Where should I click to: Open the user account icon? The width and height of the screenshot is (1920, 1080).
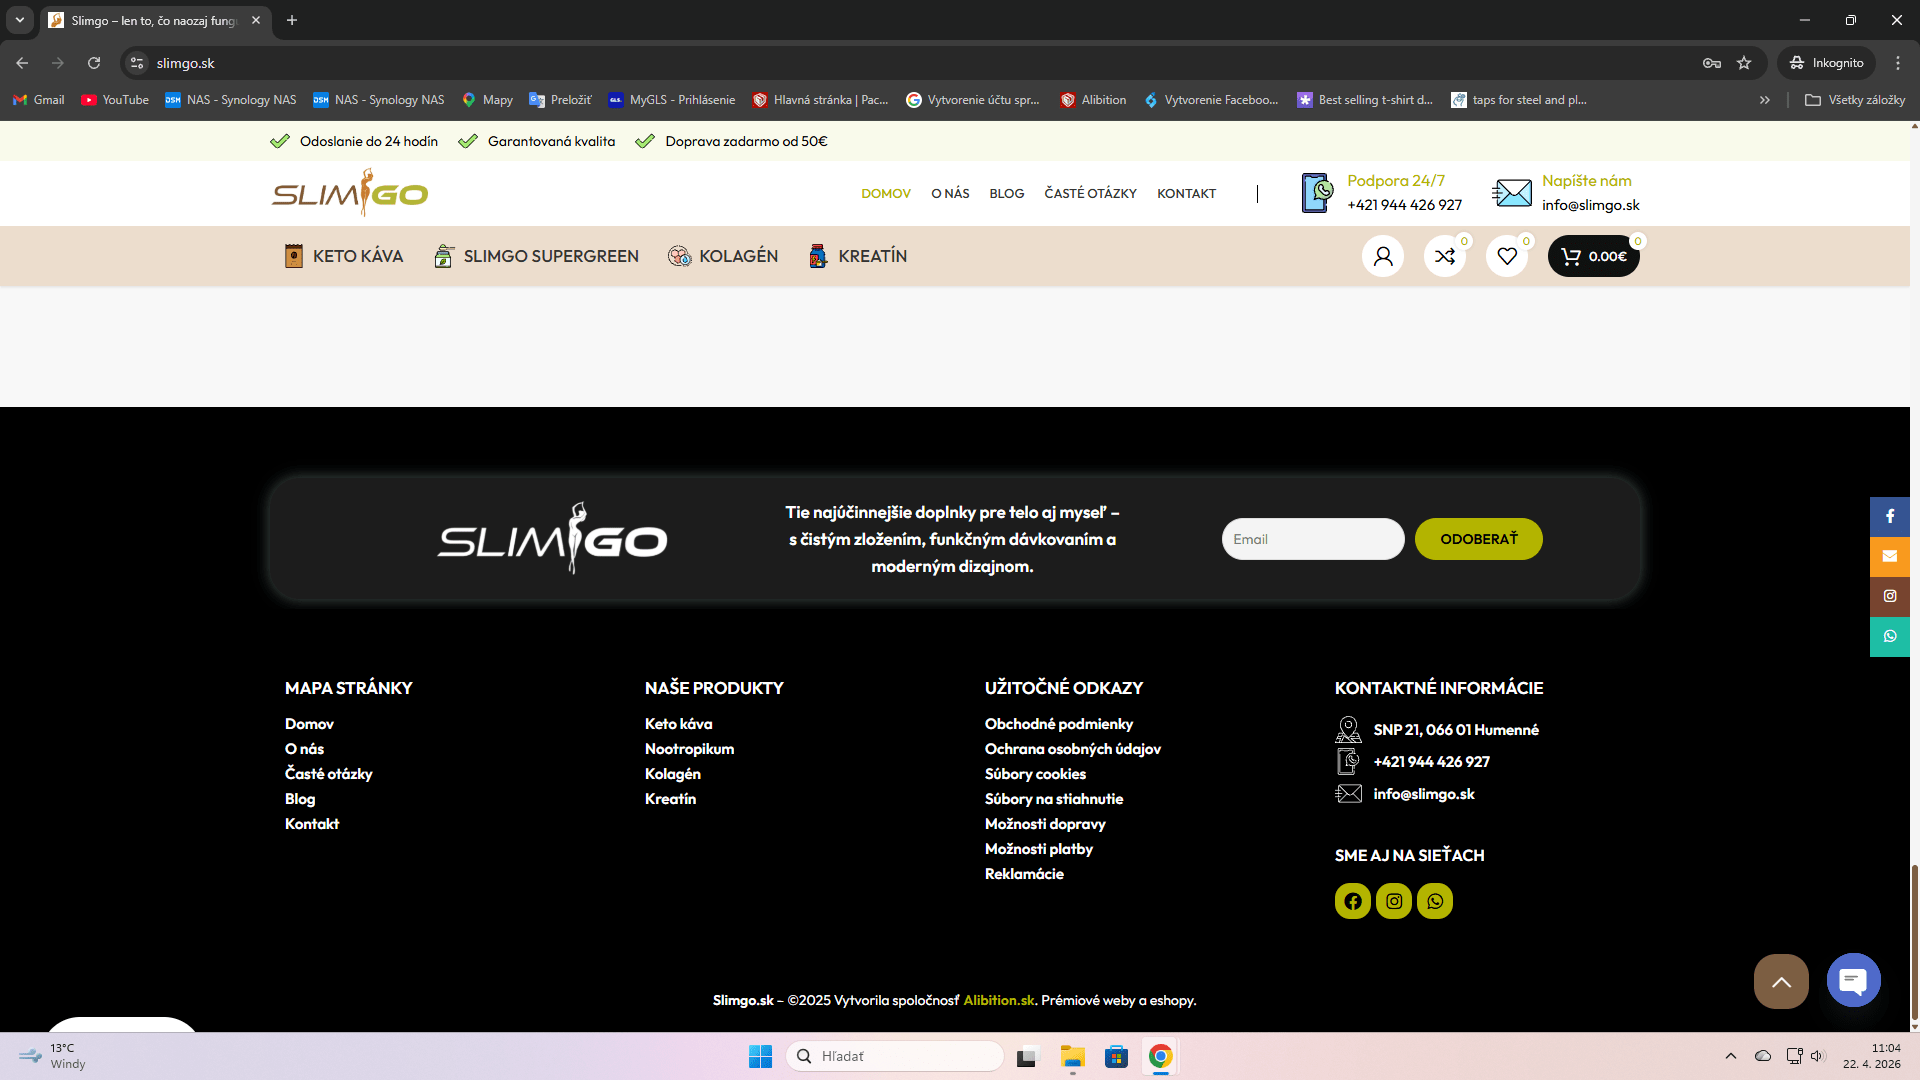click(1382, 256)
